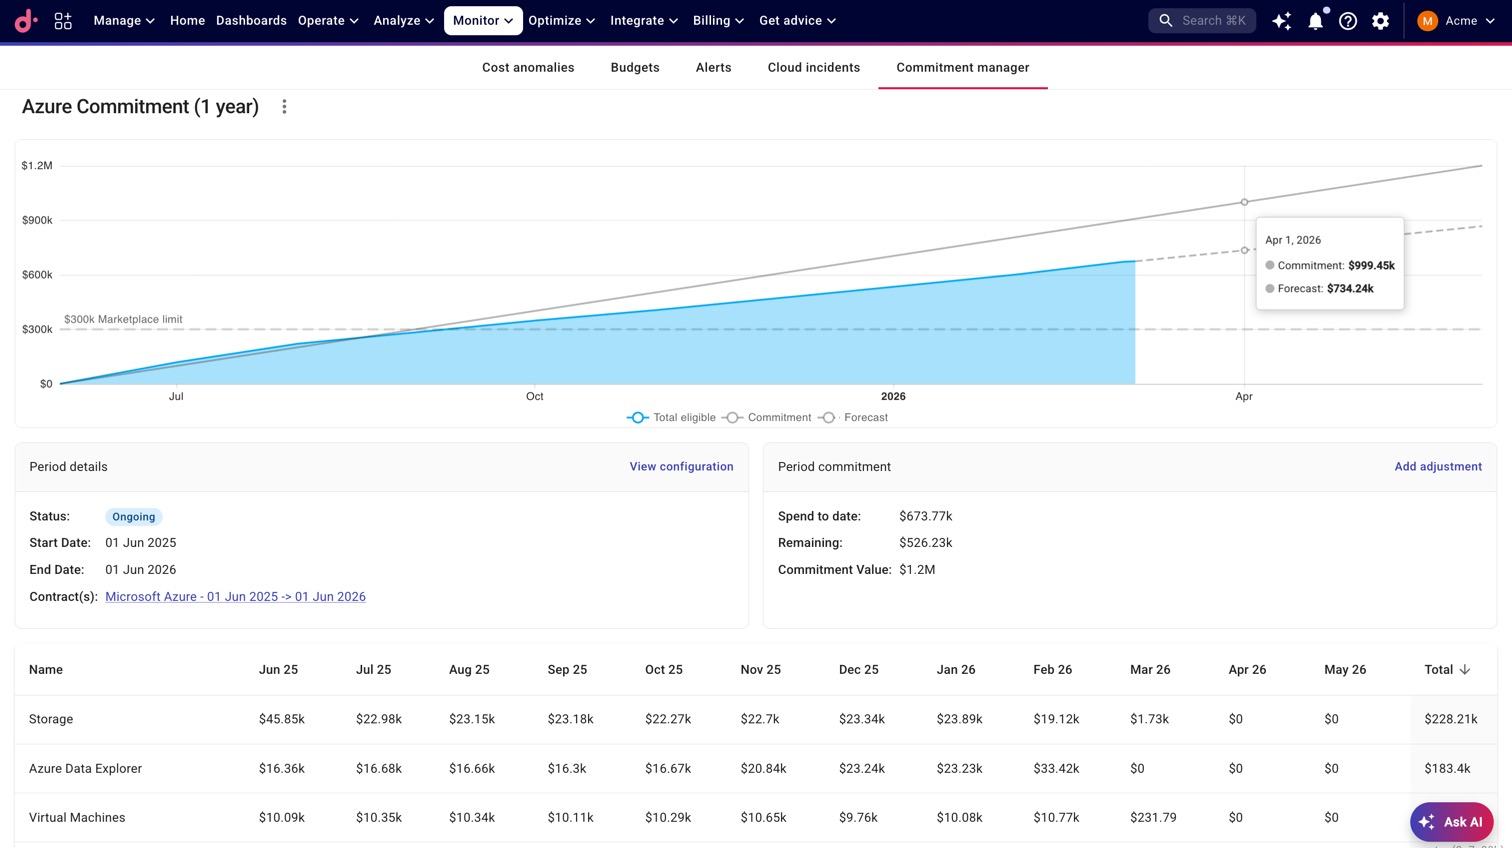Open the help question mark icon
The width and height of the screenshot is (1512, 848).
click(1348, 20)
